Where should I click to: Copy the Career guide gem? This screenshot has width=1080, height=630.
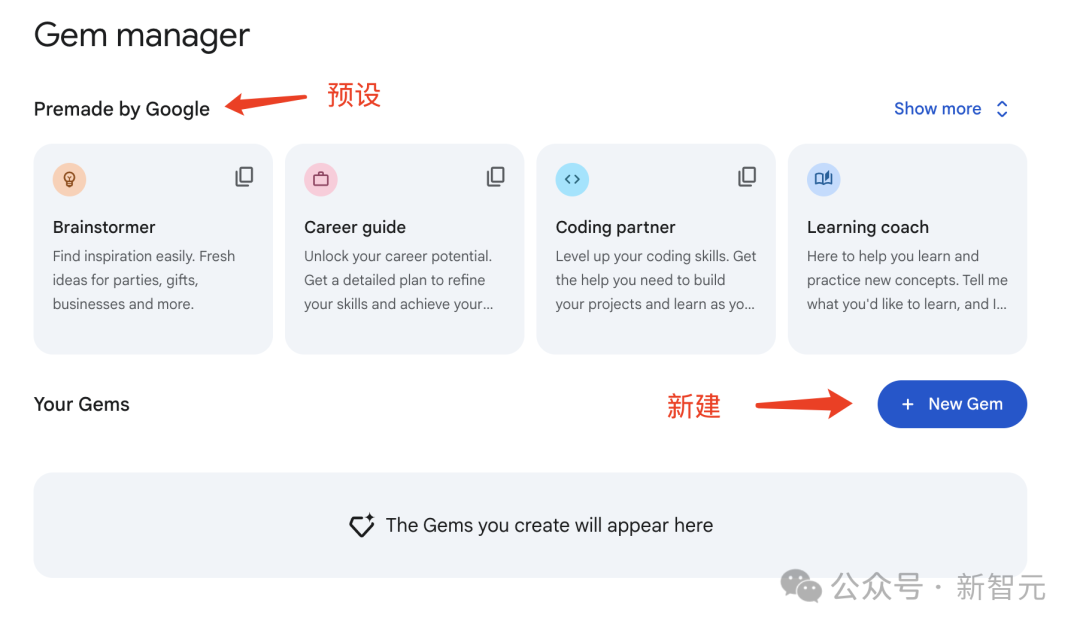click(495, 177)
